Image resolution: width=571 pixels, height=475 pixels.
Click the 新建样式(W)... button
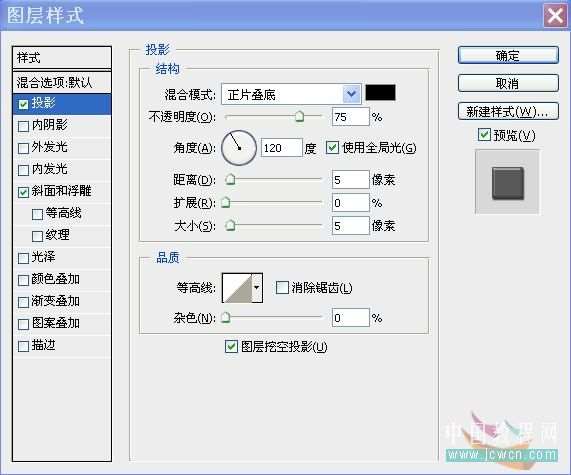(508, 111)
